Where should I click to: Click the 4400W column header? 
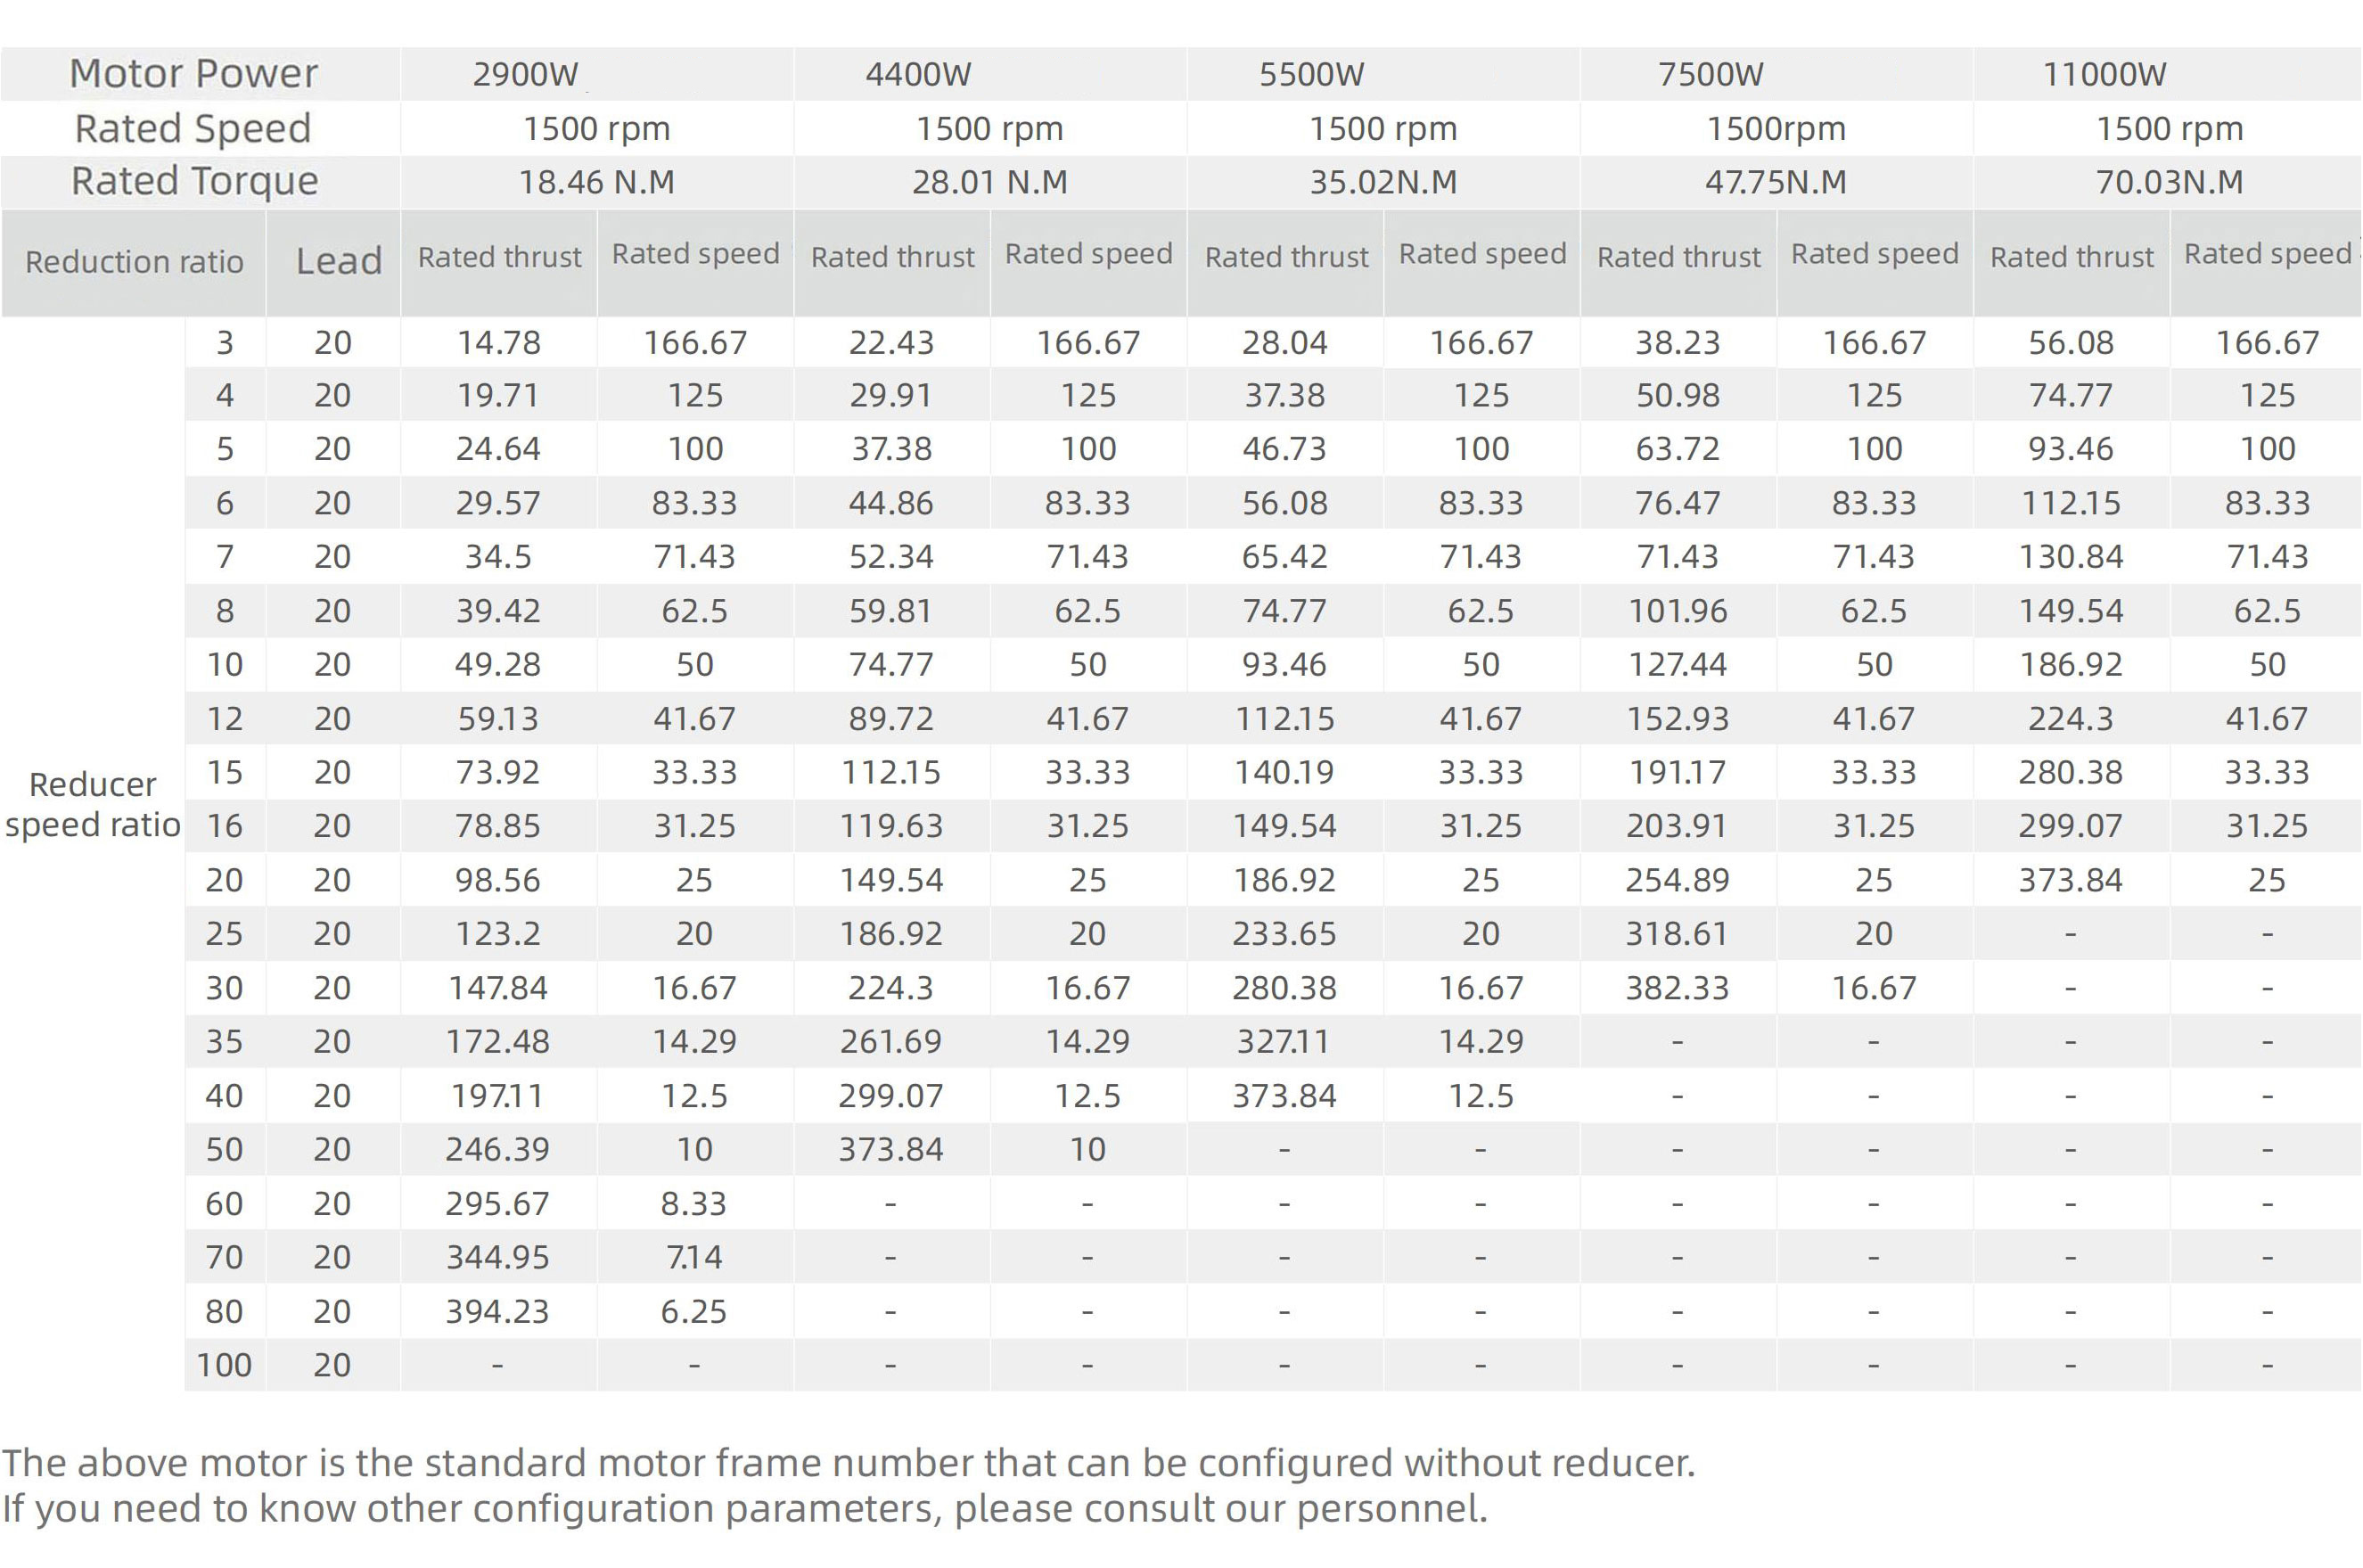pos(918,74)
